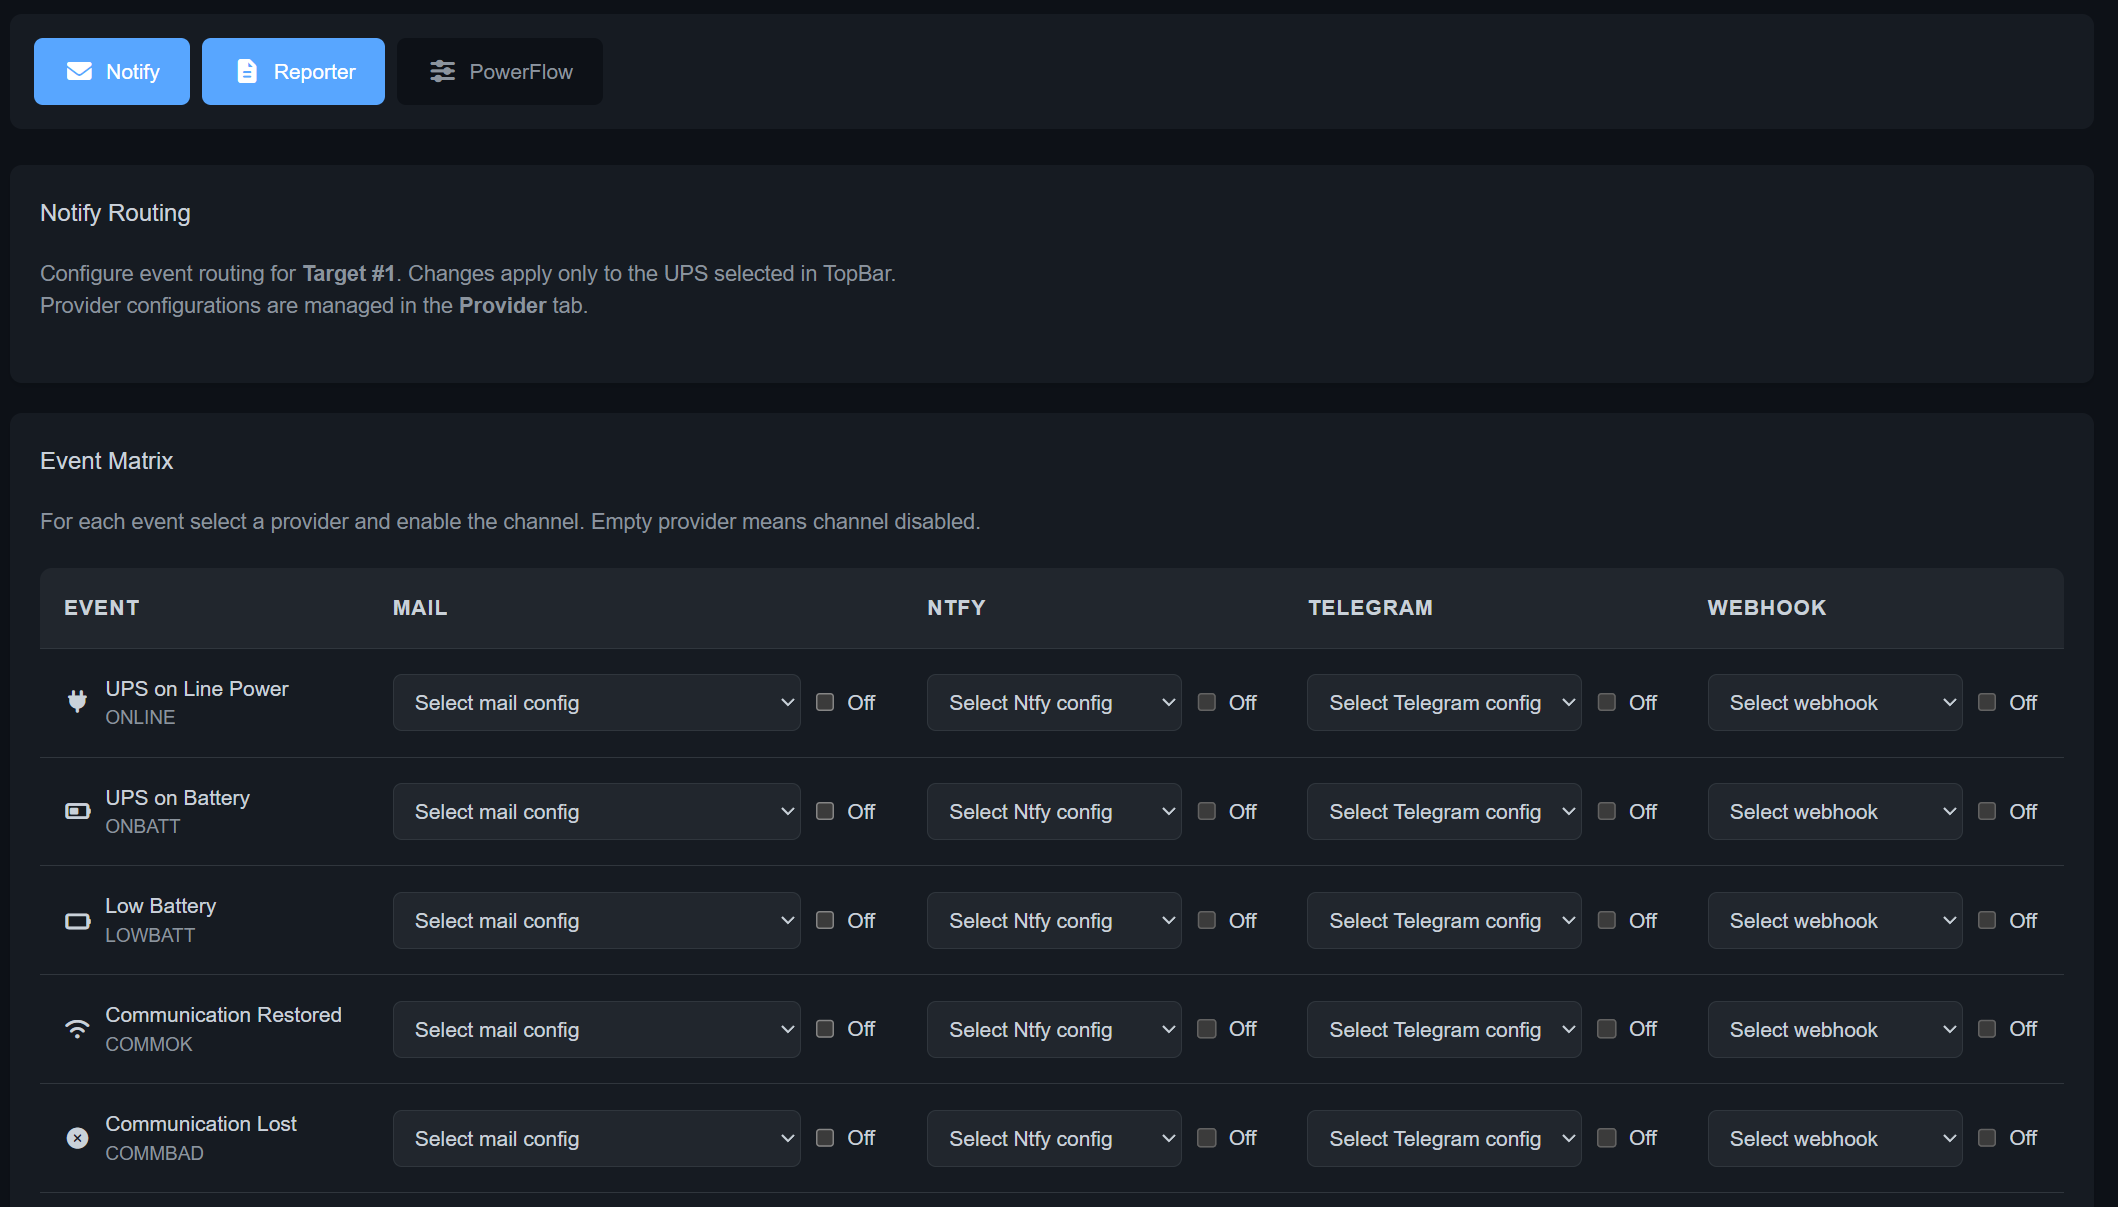Enable mail checkbox for Low Battery

pyautogui.click(x=825, y=920)
